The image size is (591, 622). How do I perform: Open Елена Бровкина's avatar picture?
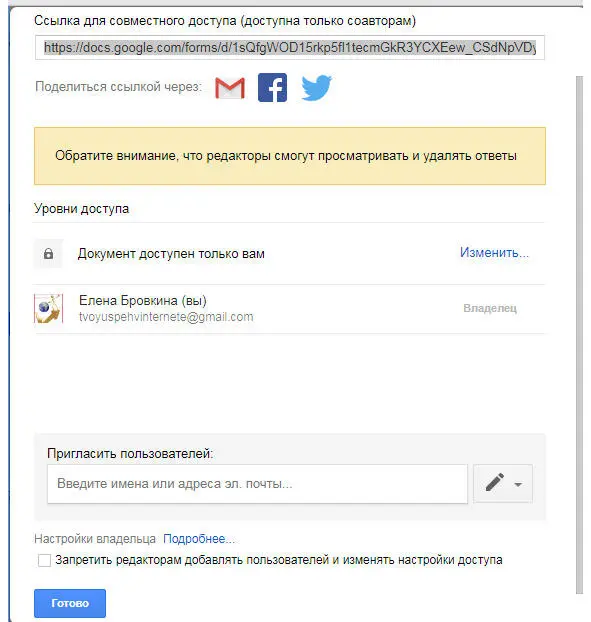click(48, 308)
